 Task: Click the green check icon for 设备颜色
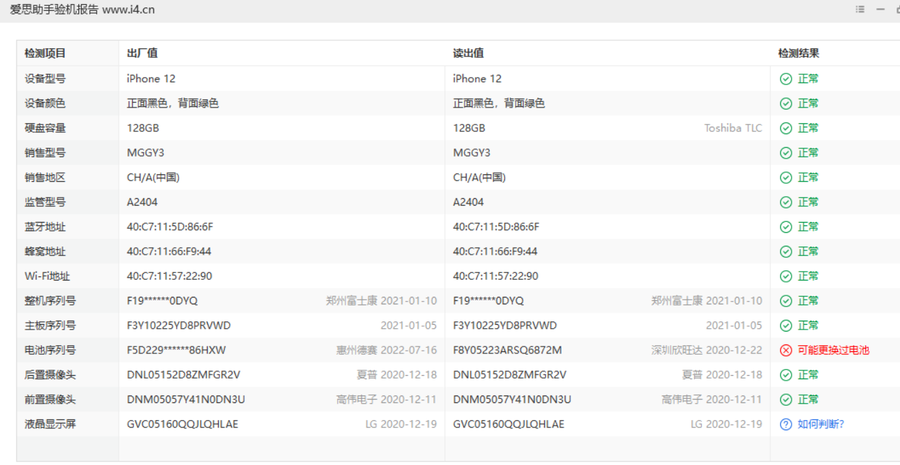point(786,103)
